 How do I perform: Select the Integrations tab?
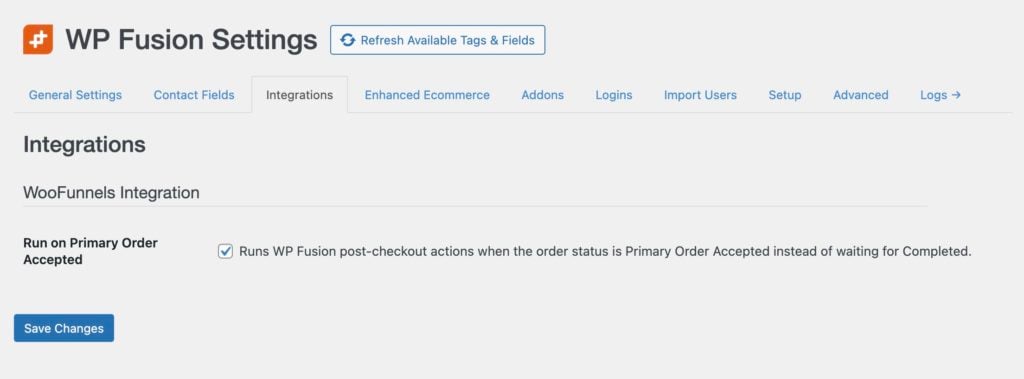(299, 95)
